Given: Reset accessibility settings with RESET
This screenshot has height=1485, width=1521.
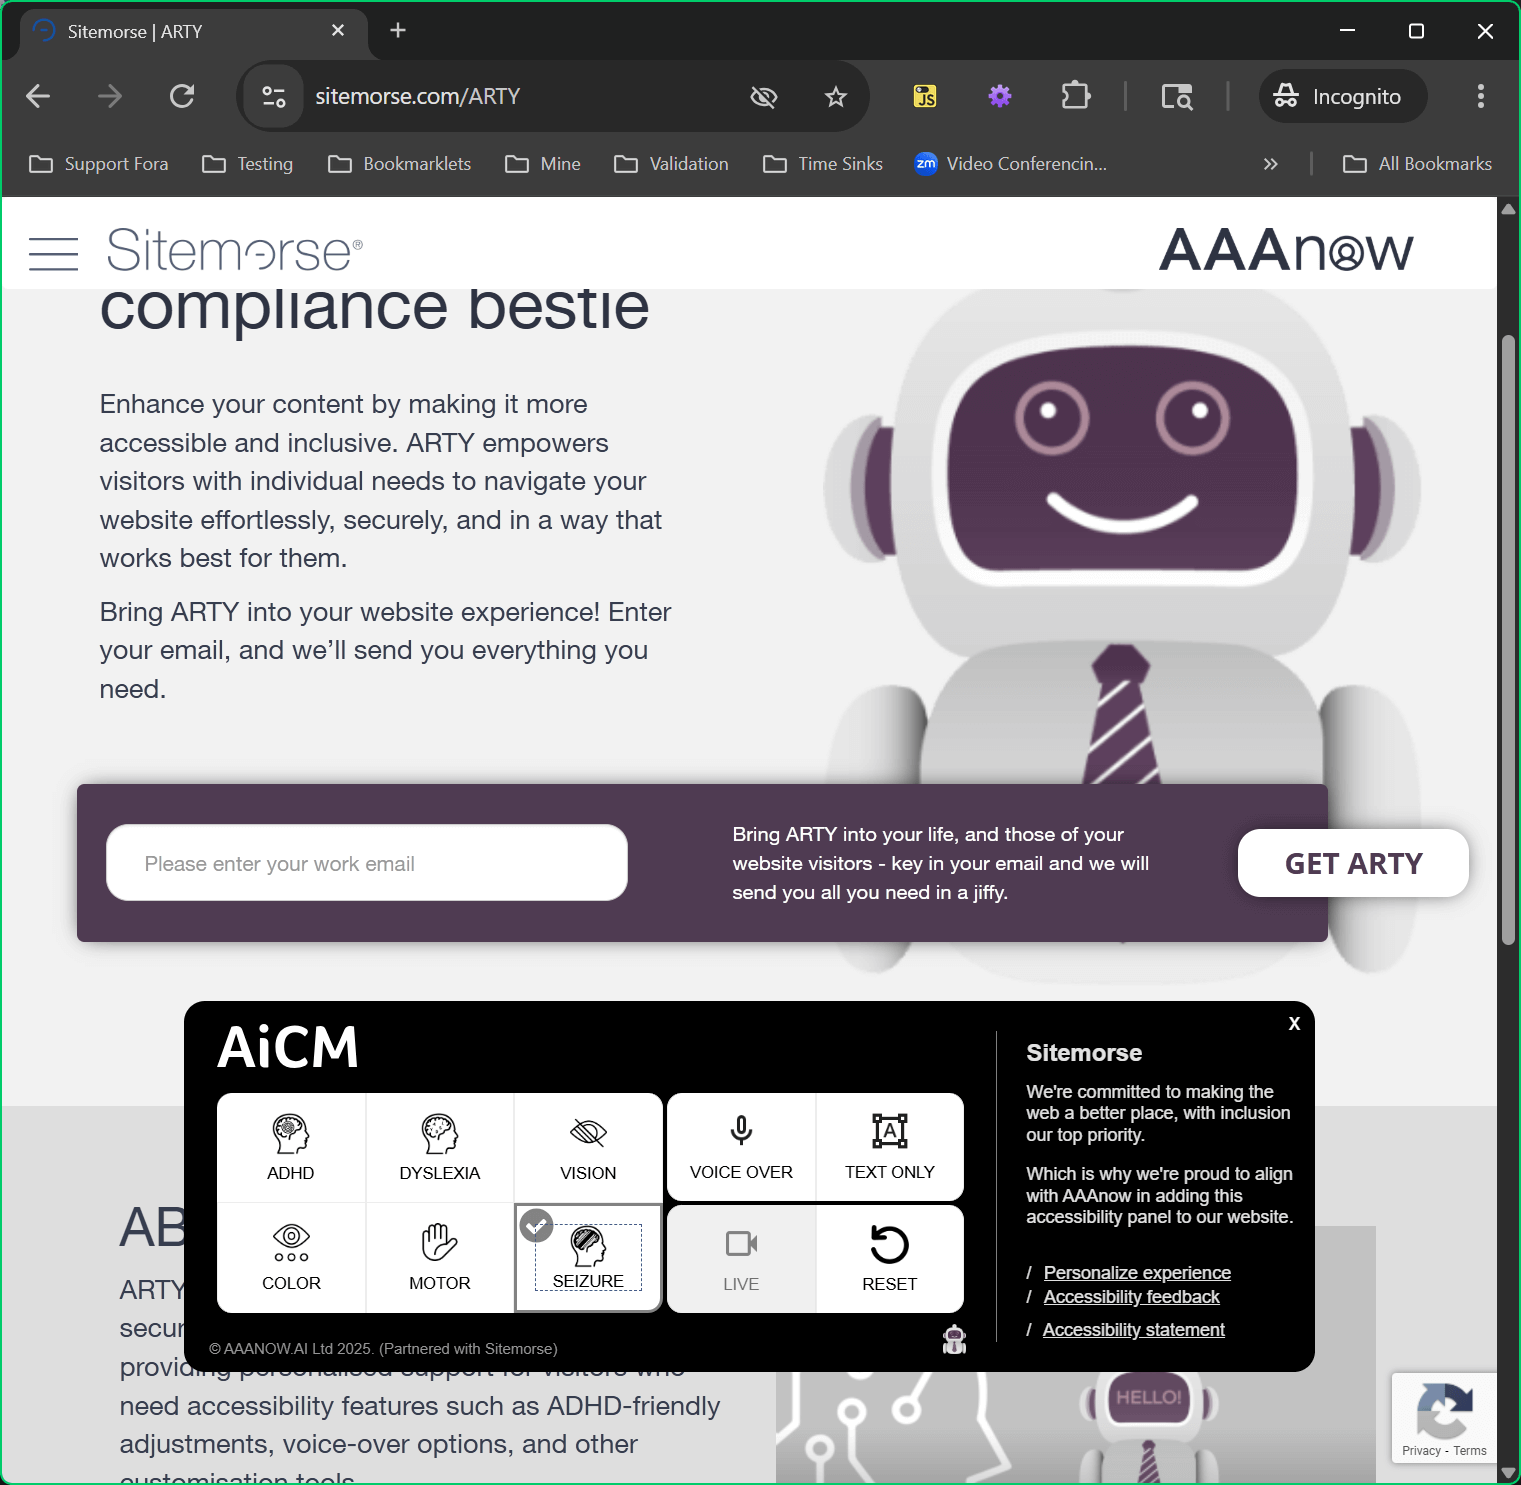Looking at the screenshot, I should (x=890, y=1259).
